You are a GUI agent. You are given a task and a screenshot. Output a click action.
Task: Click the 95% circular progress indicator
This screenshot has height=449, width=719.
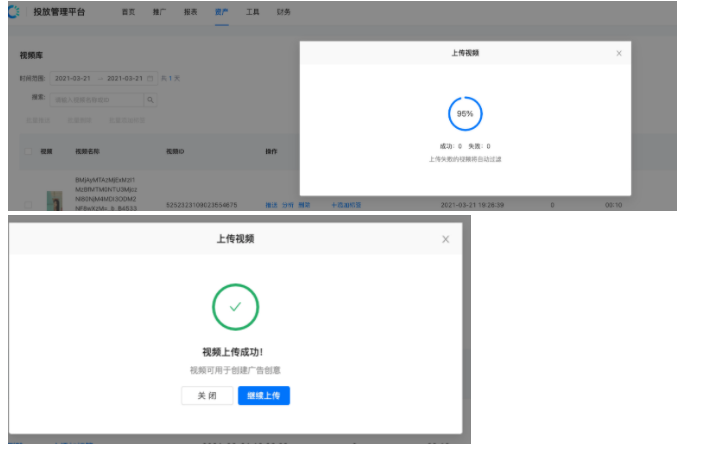tap(465, 114)
